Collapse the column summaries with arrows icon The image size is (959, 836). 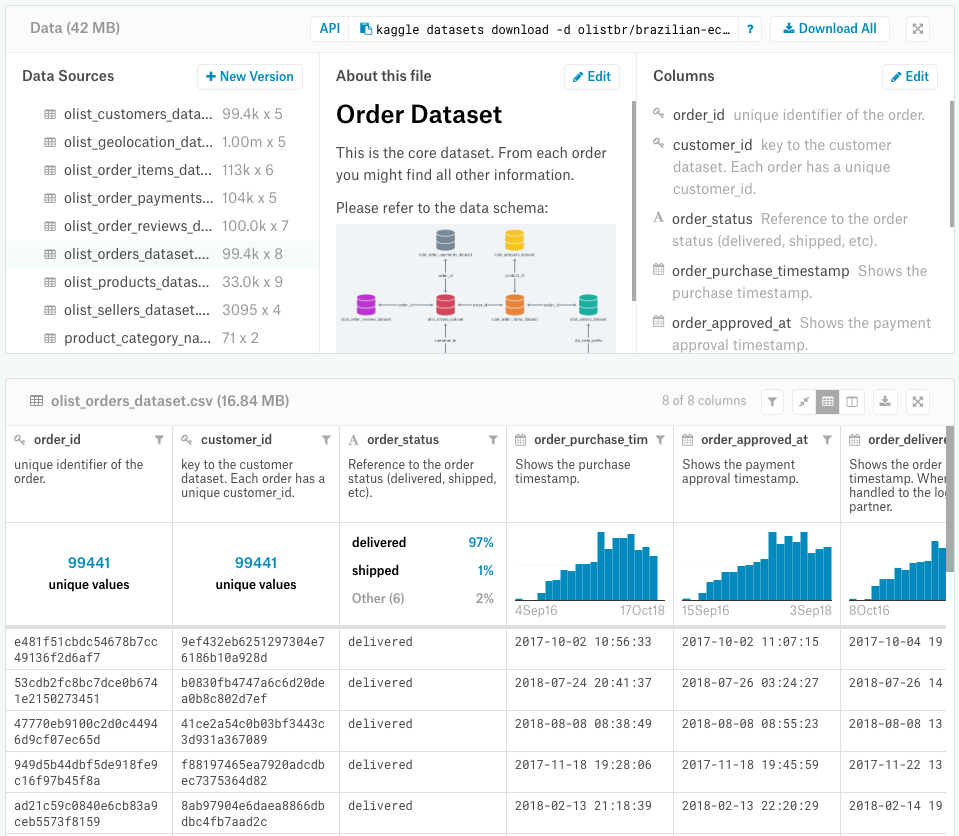coord(804,402)
